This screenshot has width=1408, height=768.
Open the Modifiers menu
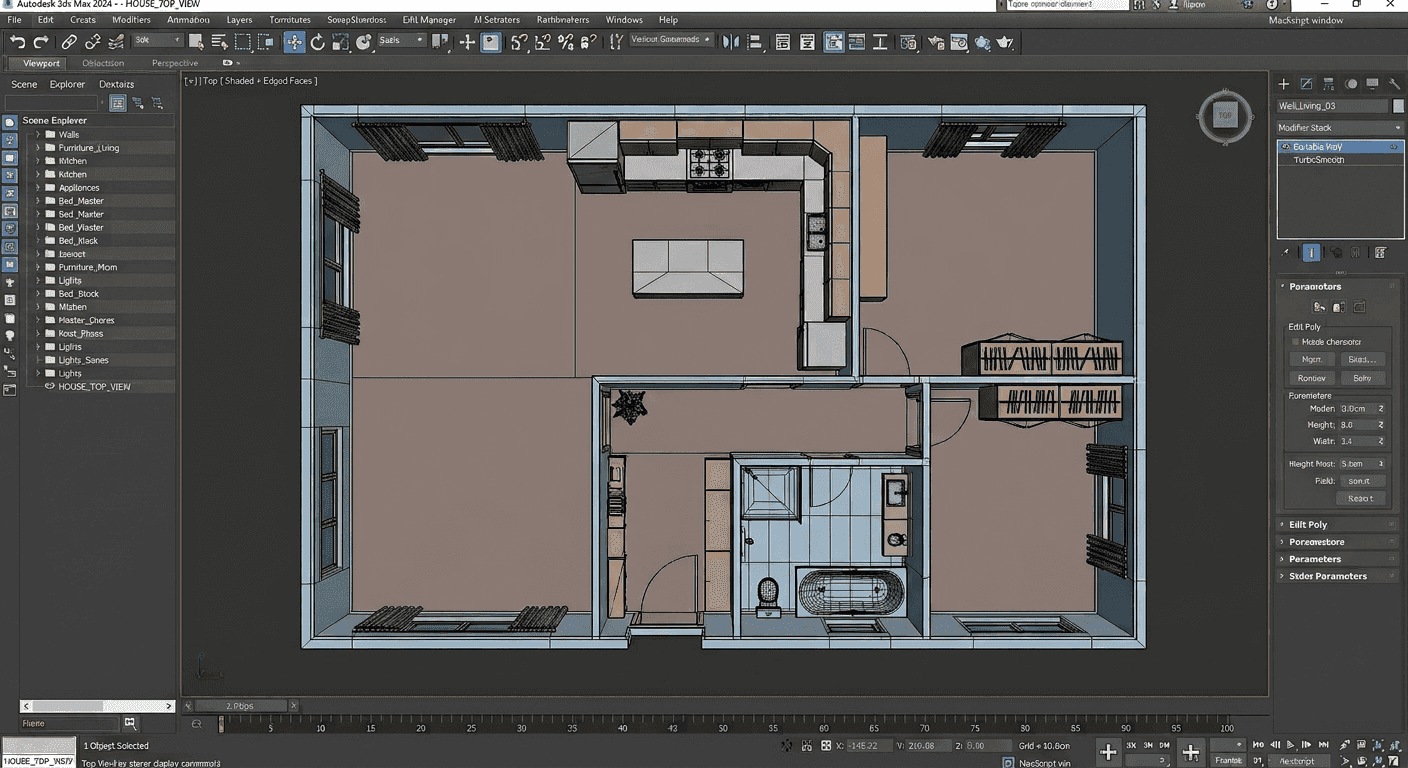click(x=131, y=19)
